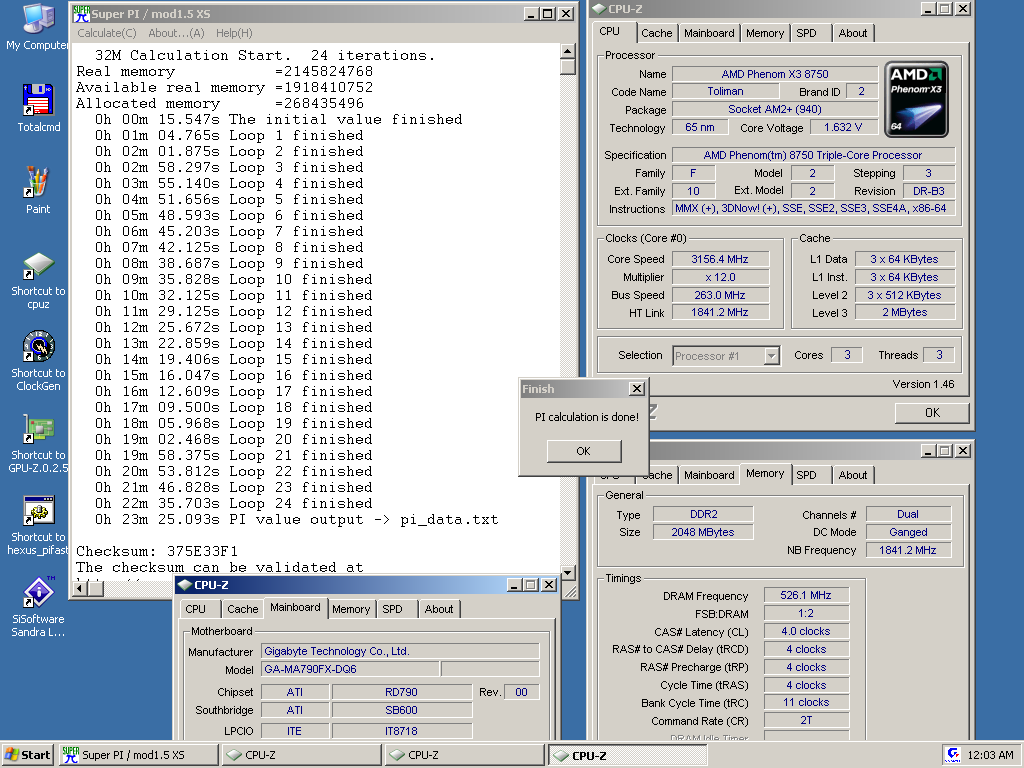This screenshot has width=1024, height=768.
Task: Click the Core Speed 3156.4 MHz value
Action: tap(720, 259)
